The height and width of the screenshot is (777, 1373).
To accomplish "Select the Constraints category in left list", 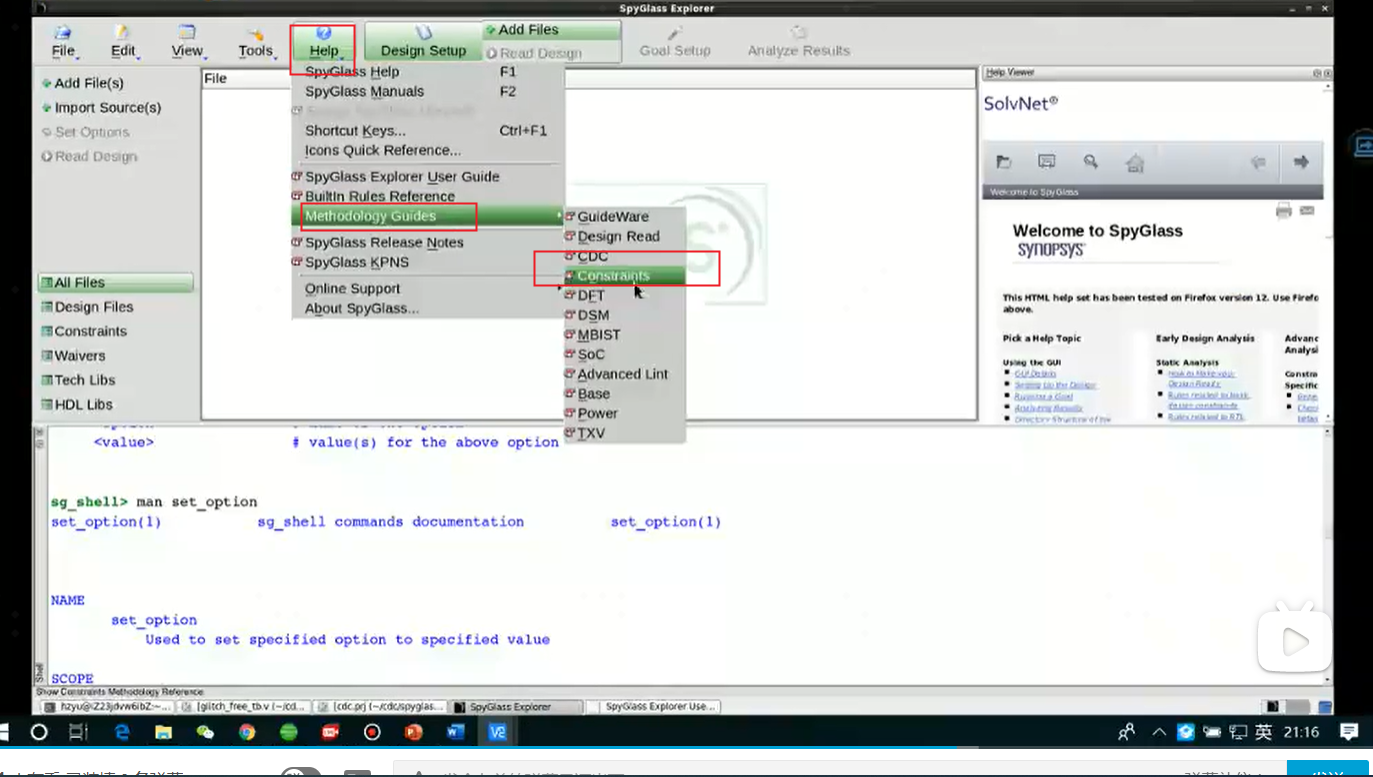I will point(84,331).
